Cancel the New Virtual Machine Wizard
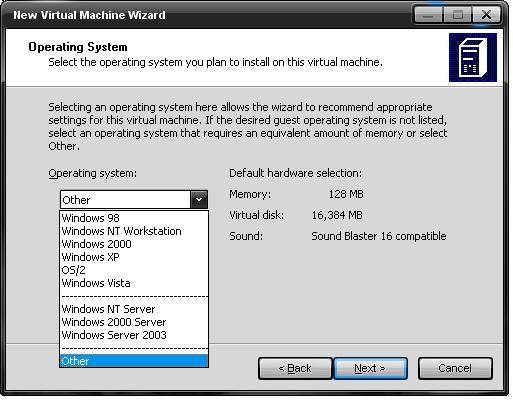This screenshot has width=513, height=400. 455,368
